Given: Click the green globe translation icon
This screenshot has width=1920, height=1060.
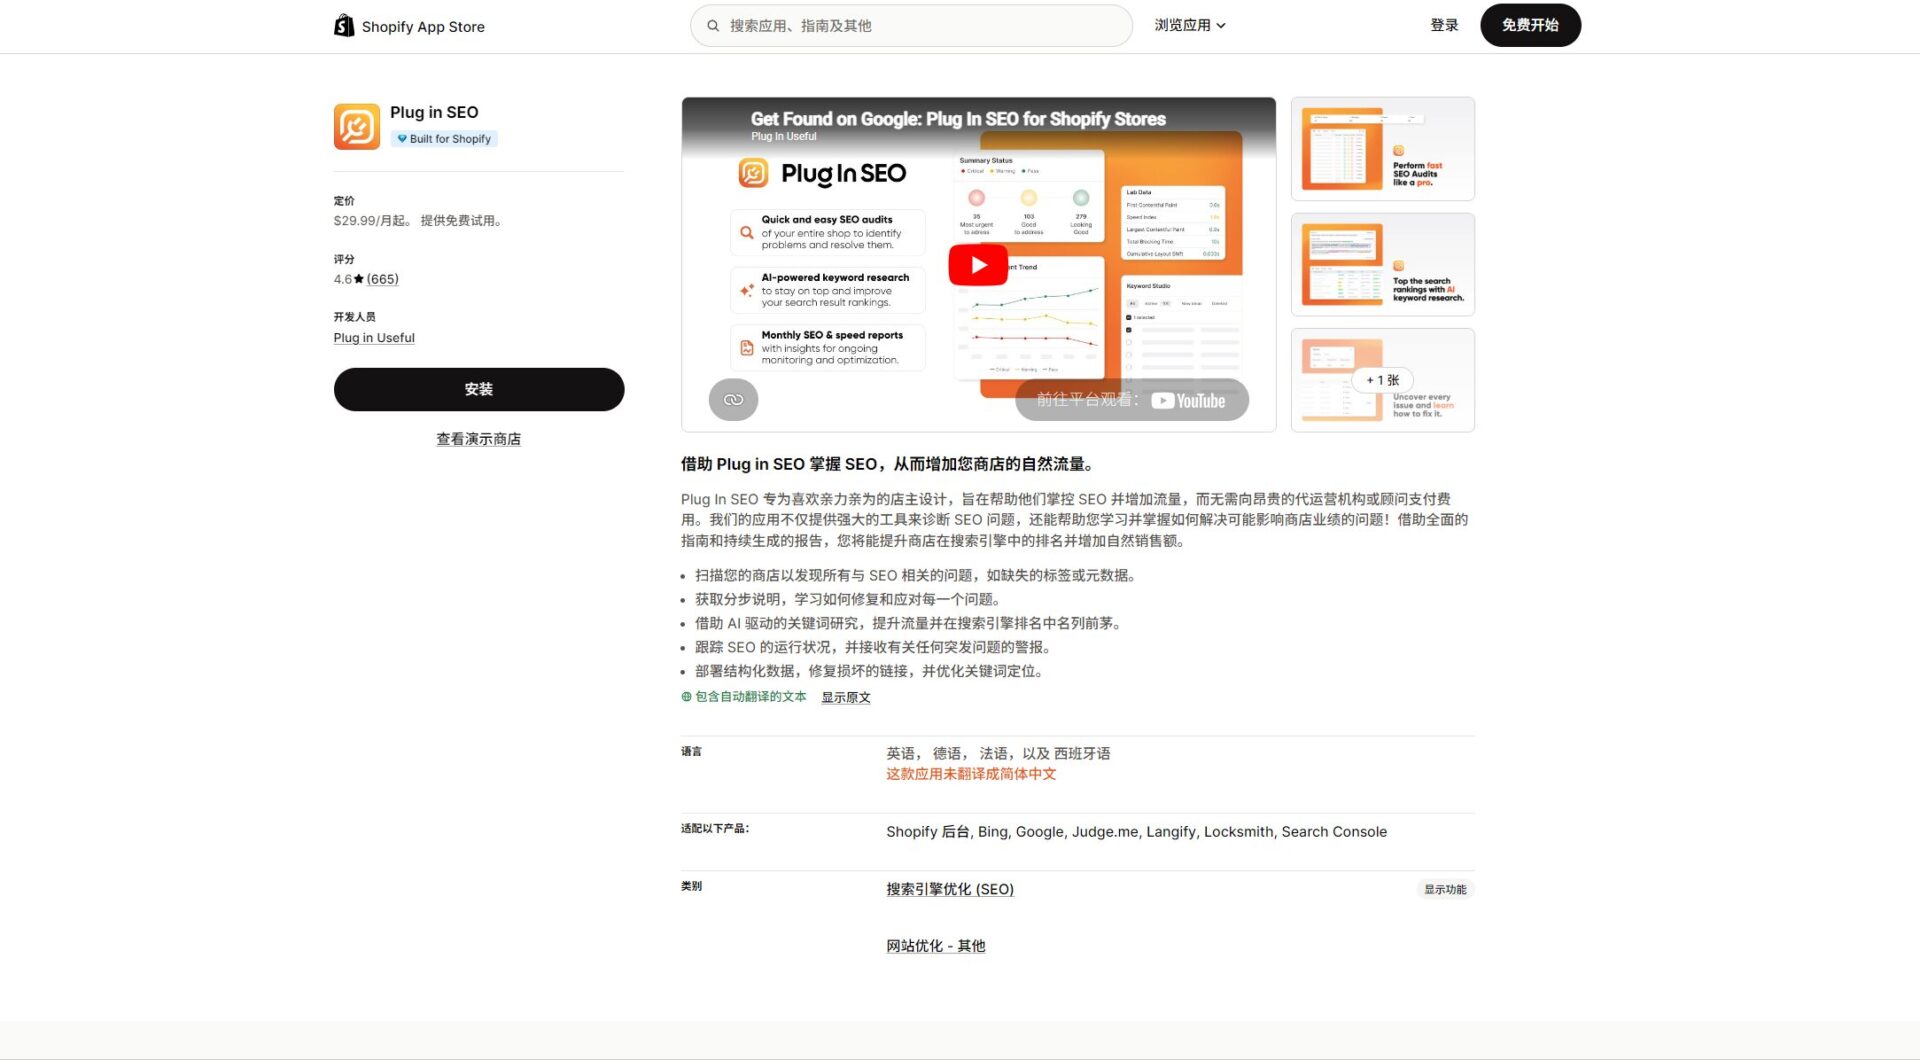Looking at the screenshot, I should click(684, 697).
